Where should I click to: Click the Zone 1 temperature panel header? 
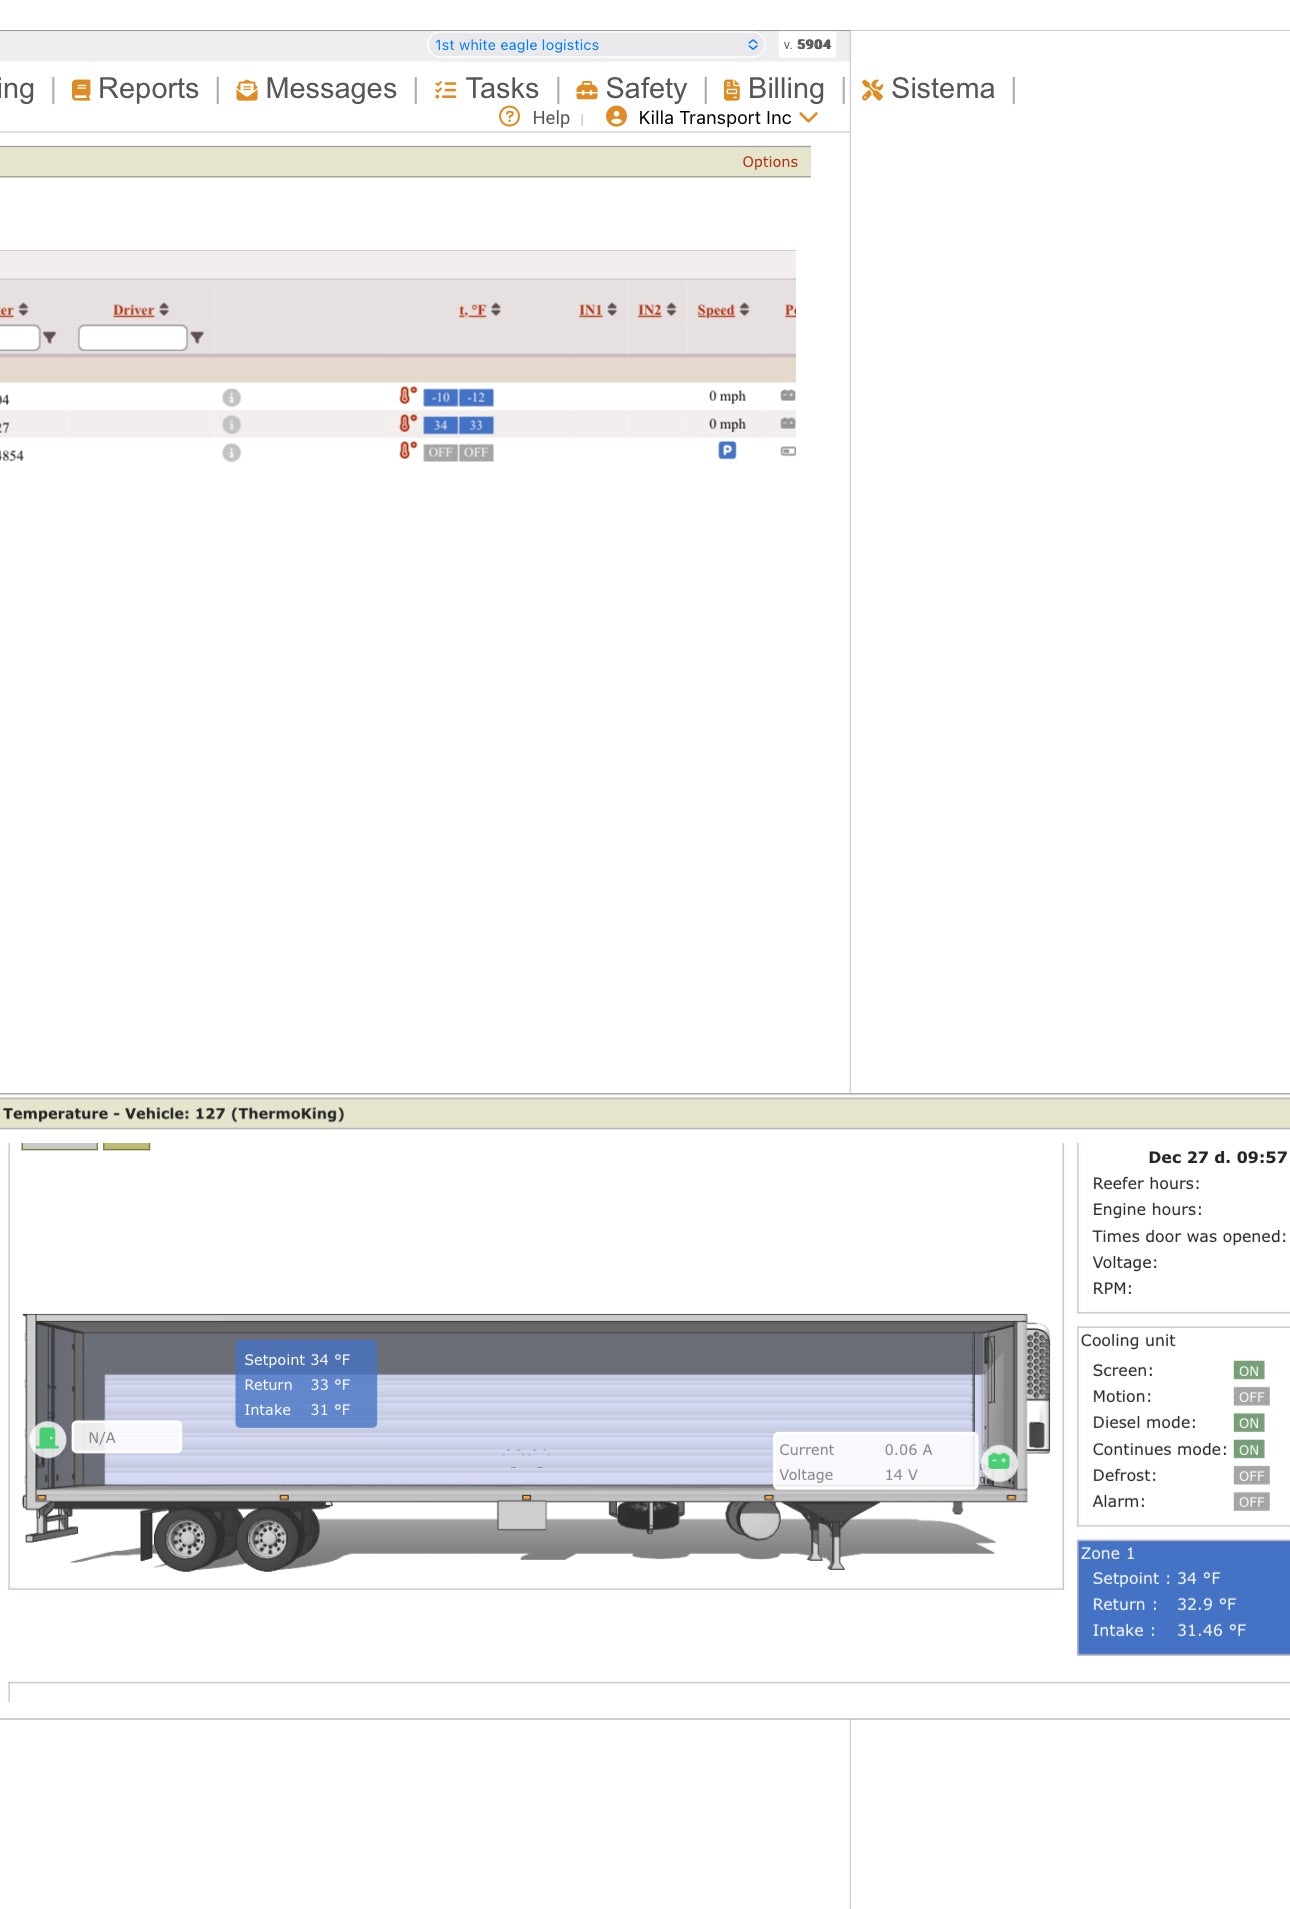point(1108,1553)
